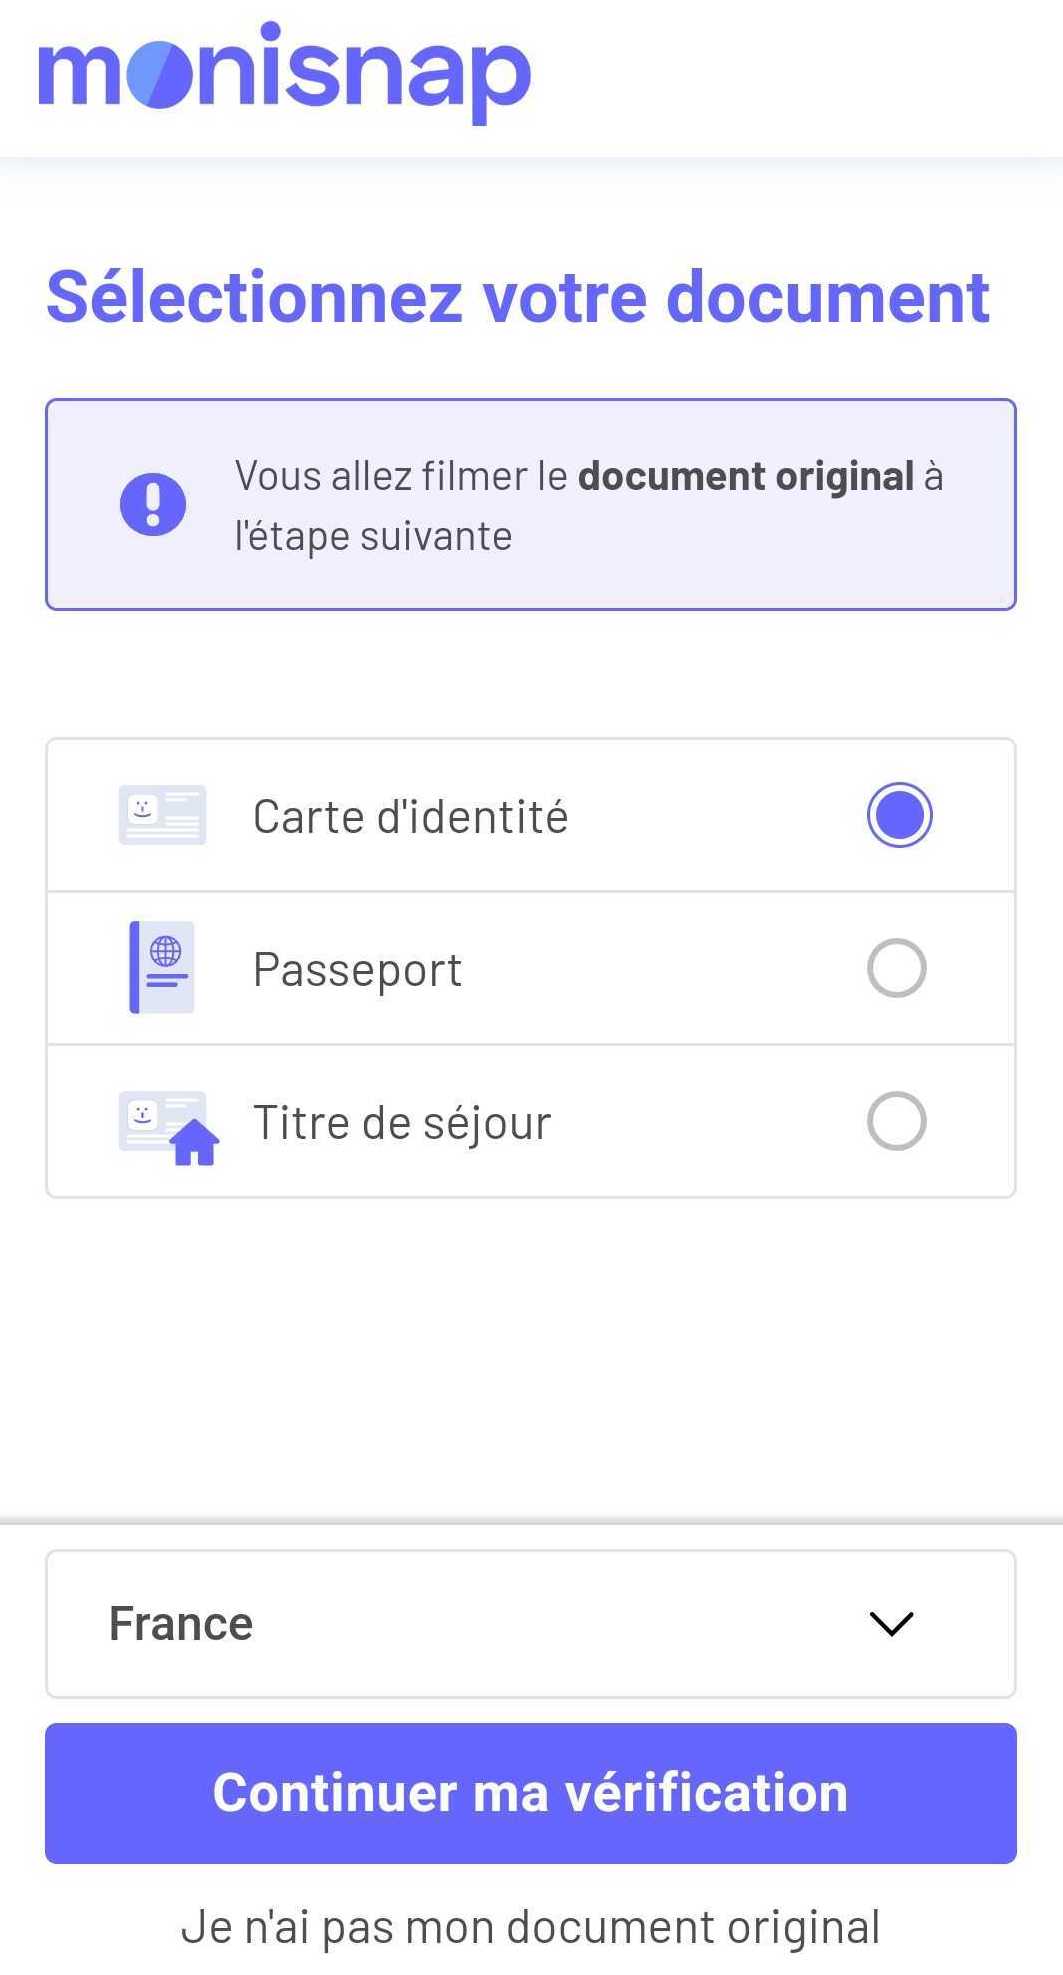Click the passport booklet icon
Viewport: 1063px width, 1975px height.
[162, 967]
